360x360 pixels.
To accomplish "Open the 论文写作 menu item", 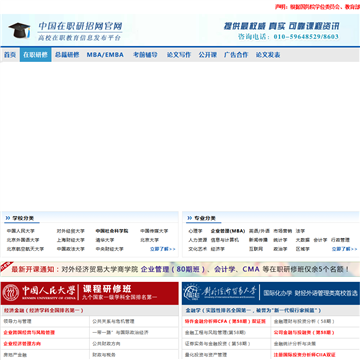I will [x=179, y=55].
